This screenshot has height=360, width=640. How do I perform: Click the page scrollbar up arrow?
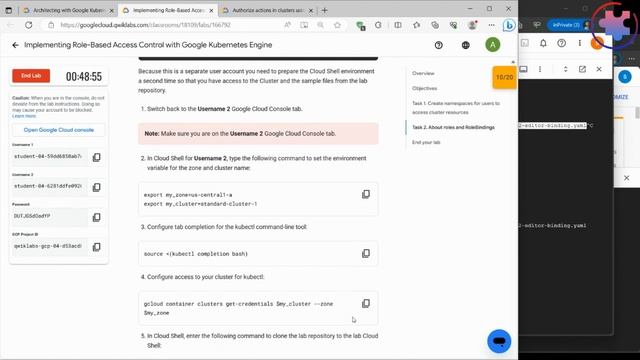(513, 62)
